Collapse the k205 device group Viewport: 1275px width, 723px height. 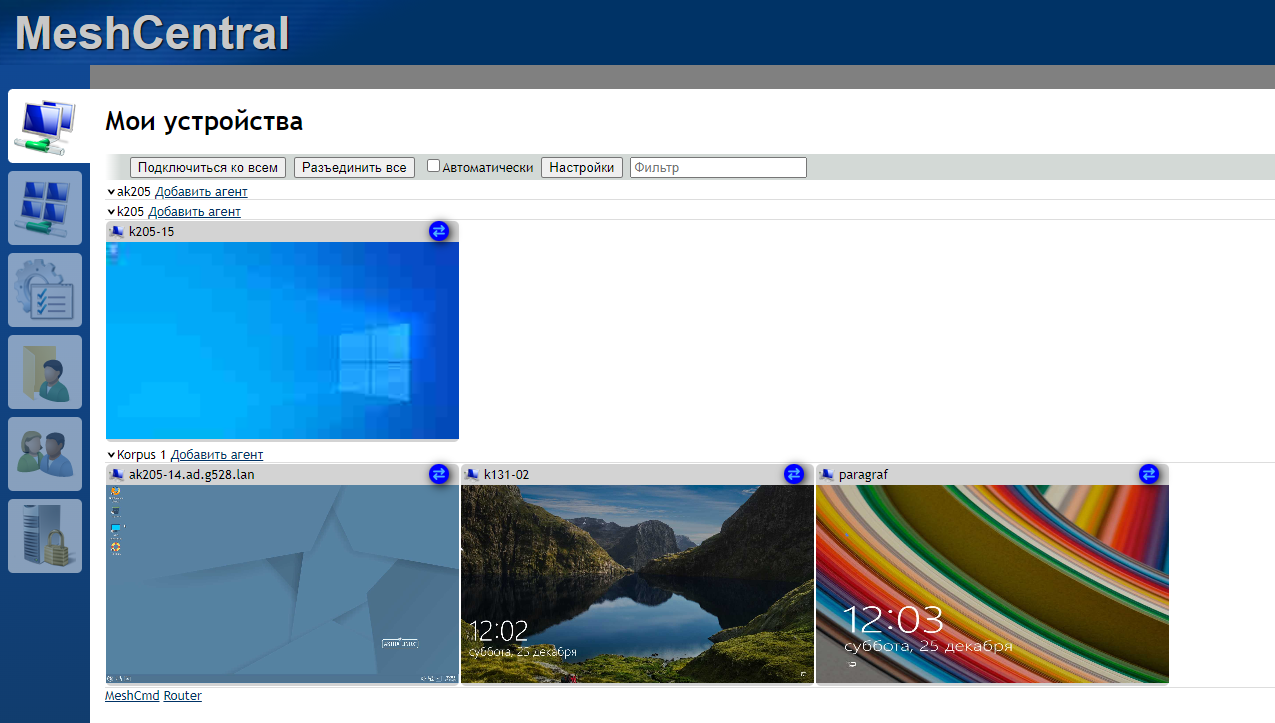tap(111, 211)
